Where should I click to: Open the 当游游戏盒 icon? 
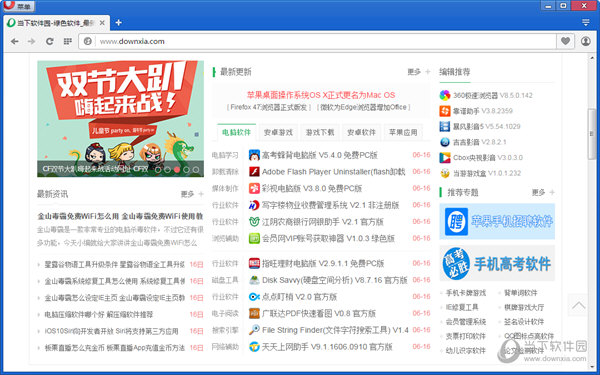click(445, 173)
